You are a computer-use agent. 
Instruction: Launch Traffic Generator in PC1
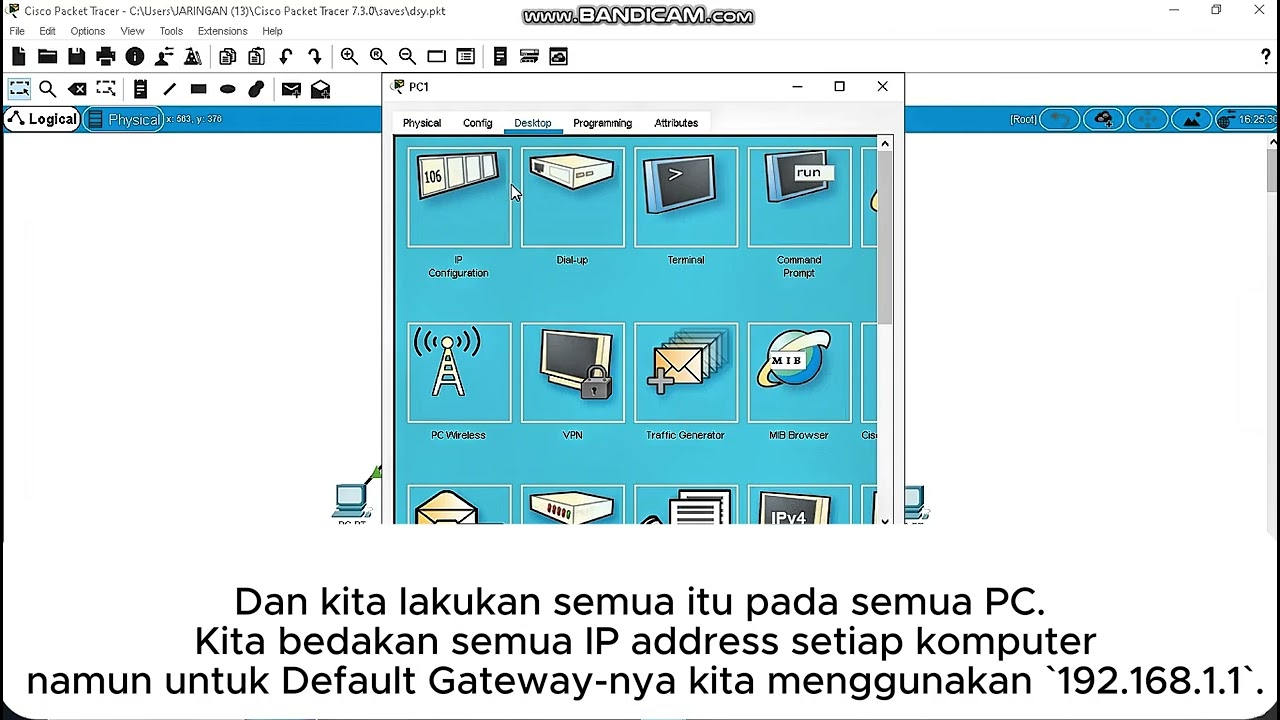686,372
